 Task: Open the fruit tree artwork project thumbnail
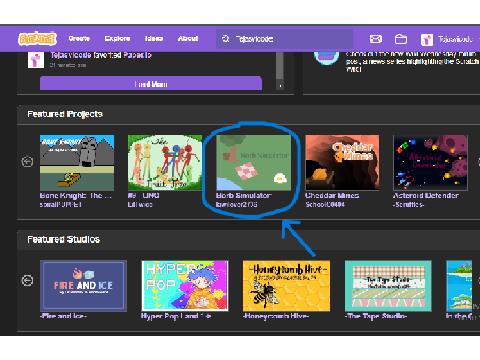pyautogui.click(x=165, y=163)
